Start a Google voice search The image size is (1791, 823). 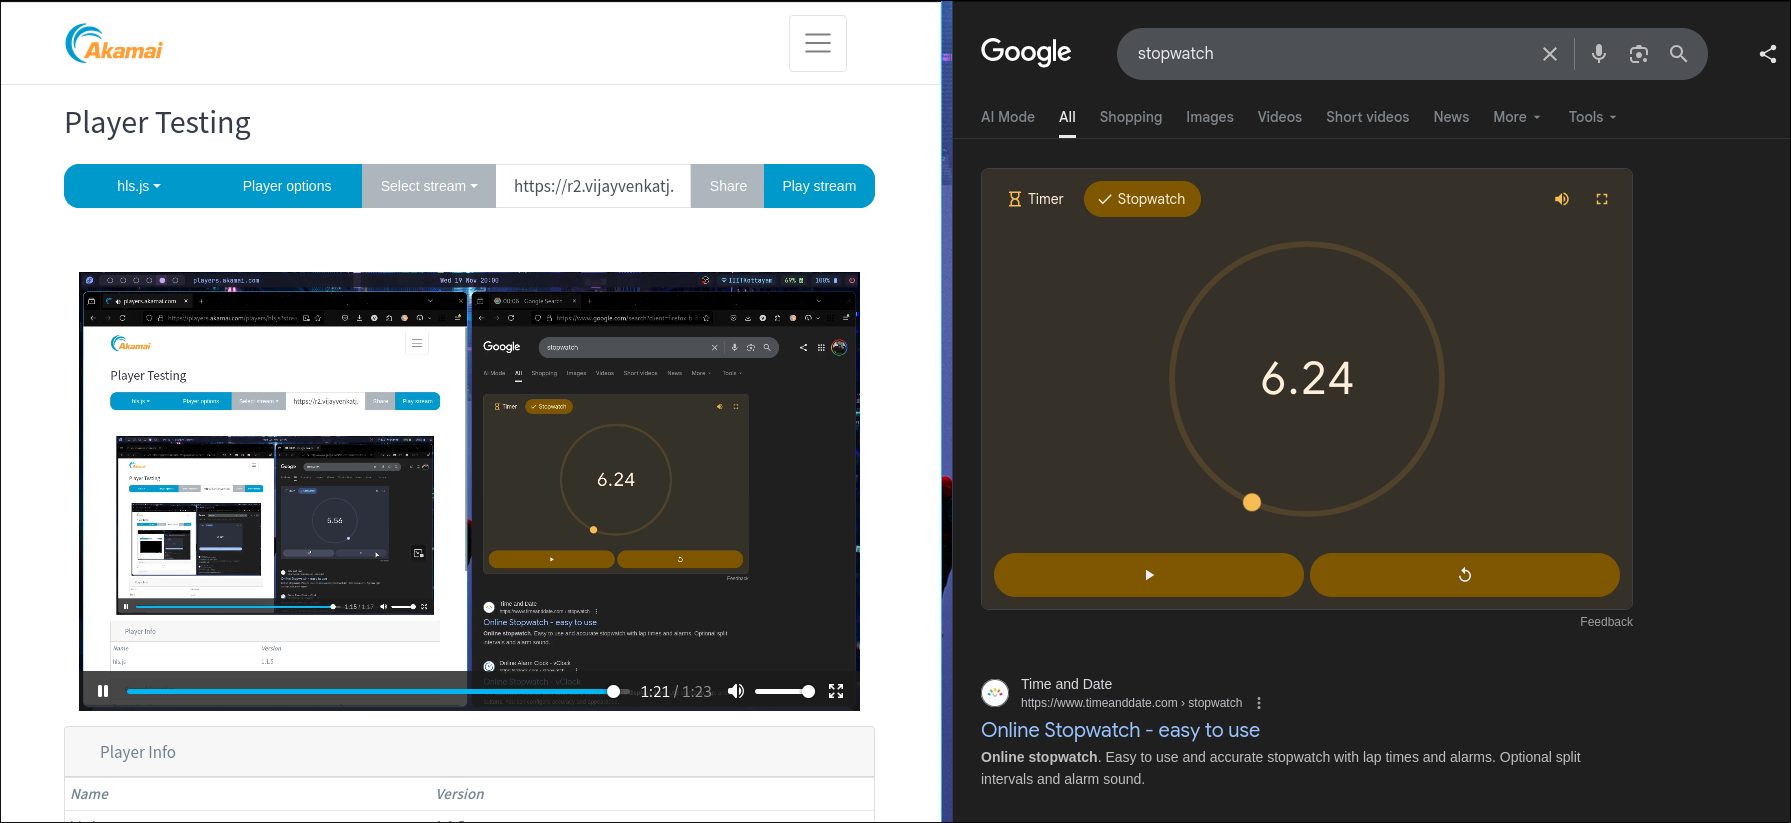coord(1599,54)
